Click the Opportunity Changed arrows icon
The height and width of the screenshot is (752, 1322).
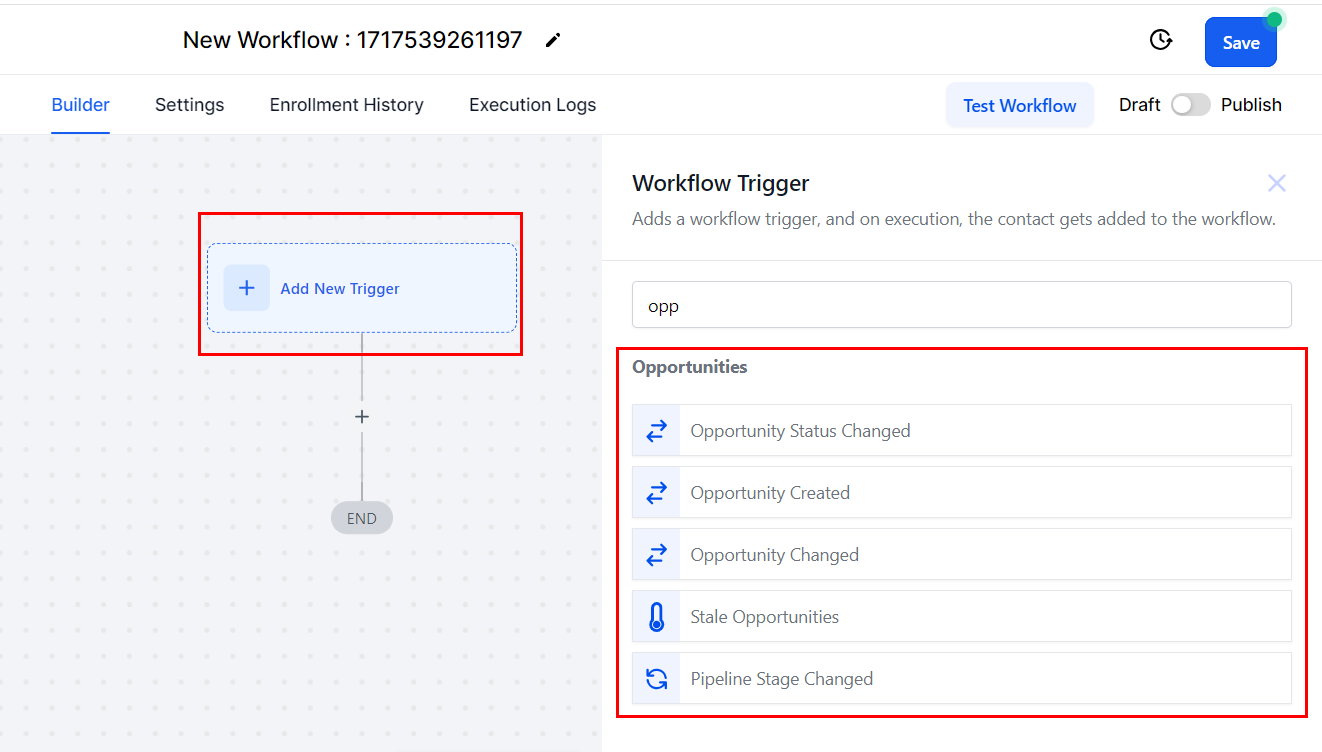point(656,555)
